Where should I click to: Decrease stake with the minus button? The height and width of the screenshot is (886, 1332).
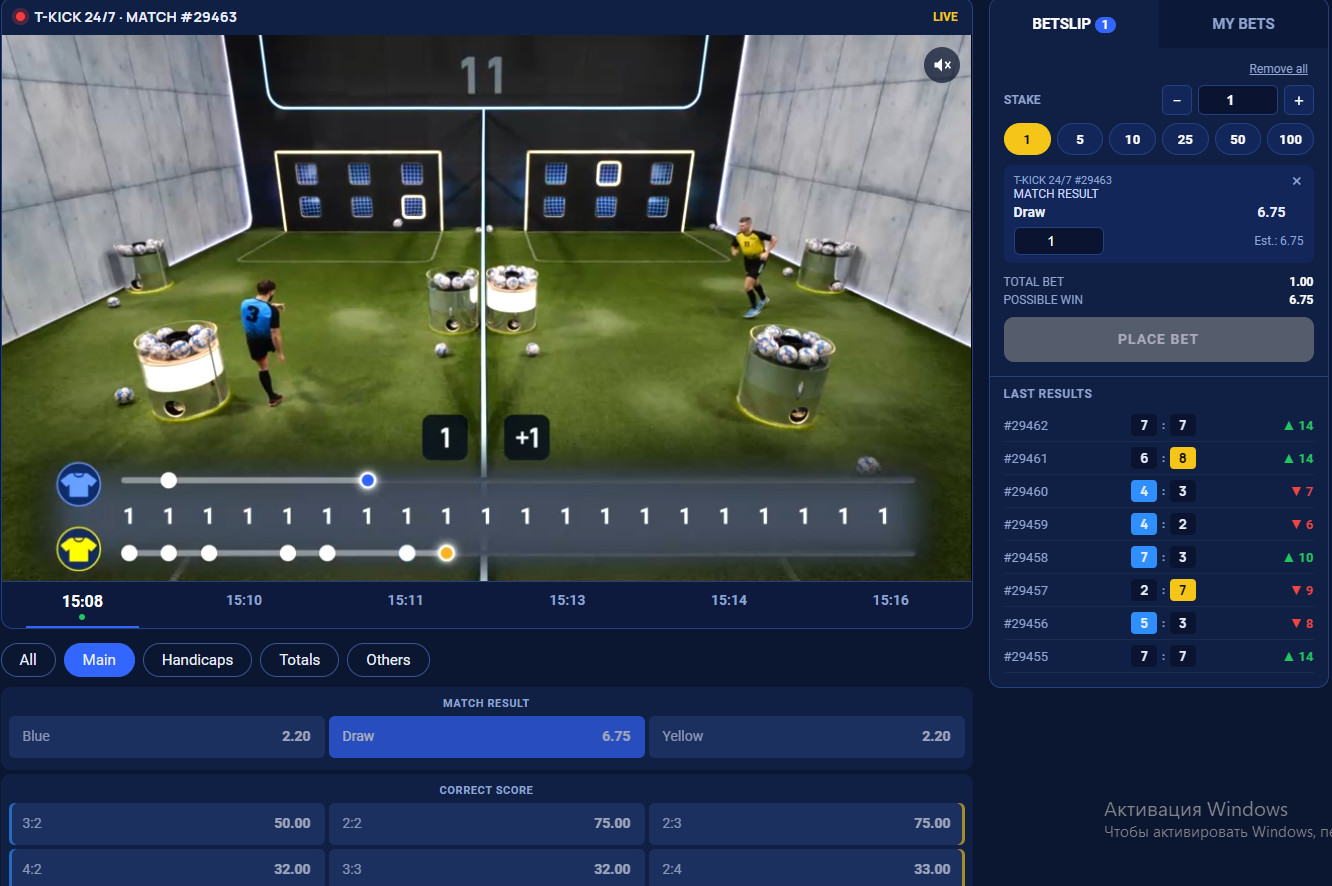(1177, 100)
